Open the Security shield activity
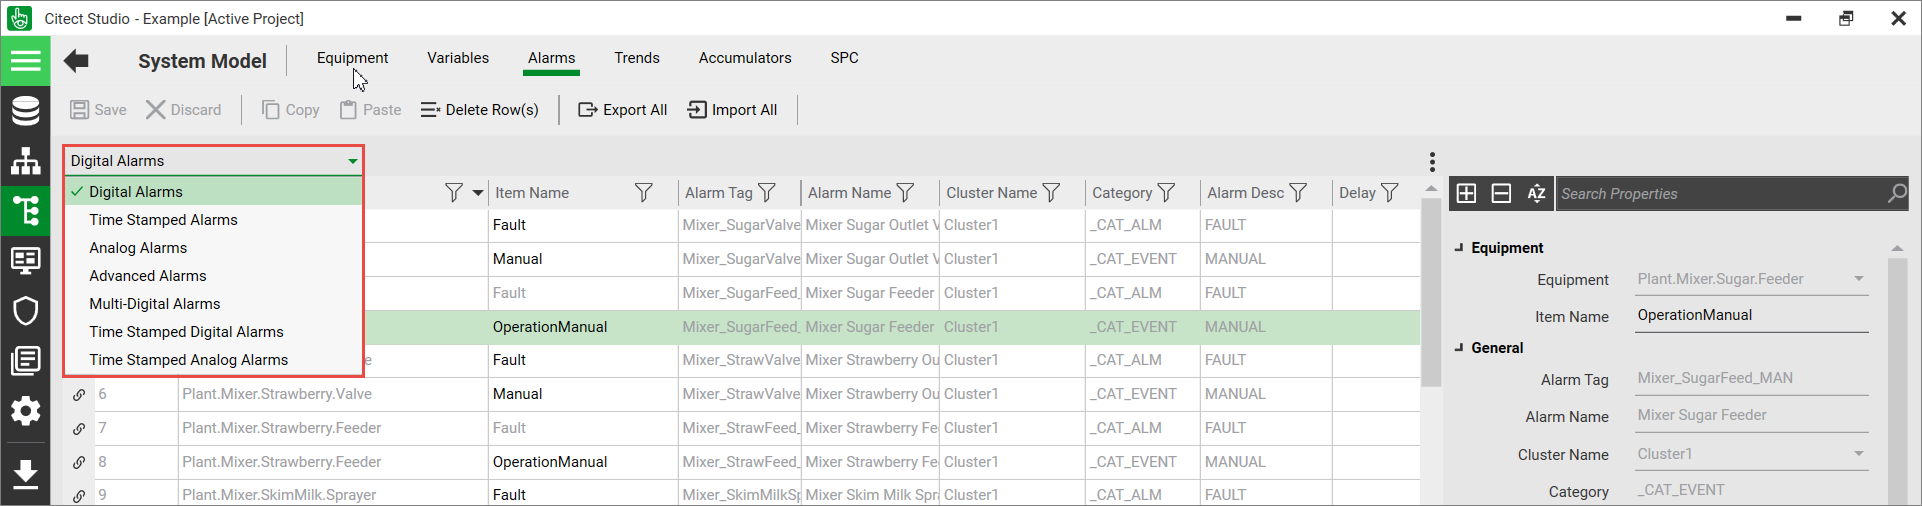The height and width of the screenshot is (506, 1922). [x=25, y=311]
